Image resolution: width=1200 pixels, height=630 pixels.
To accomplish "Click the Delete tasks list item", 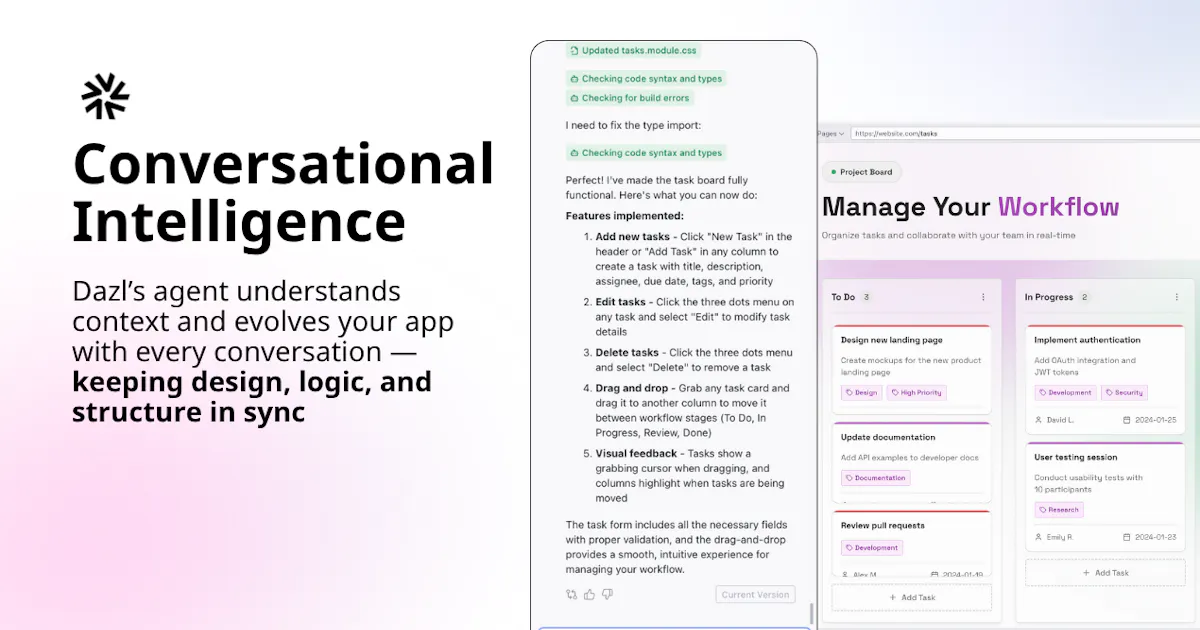I will 686,360.
